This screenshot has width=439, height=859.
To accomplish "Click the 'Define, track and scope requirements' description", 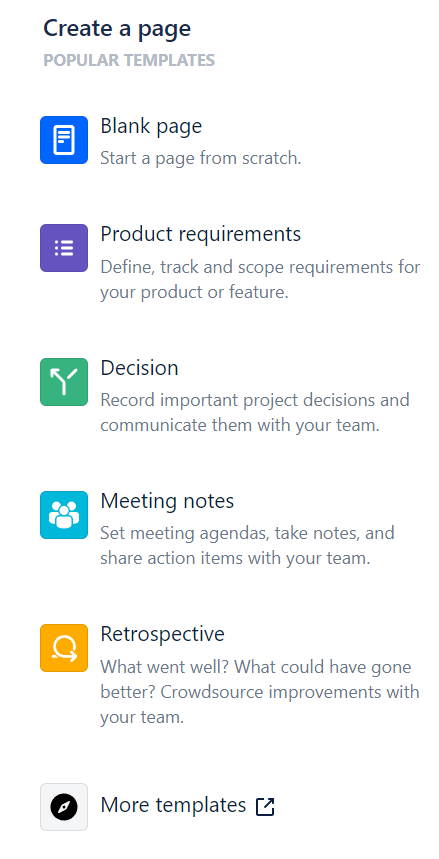I will click(x=260, y=280).
